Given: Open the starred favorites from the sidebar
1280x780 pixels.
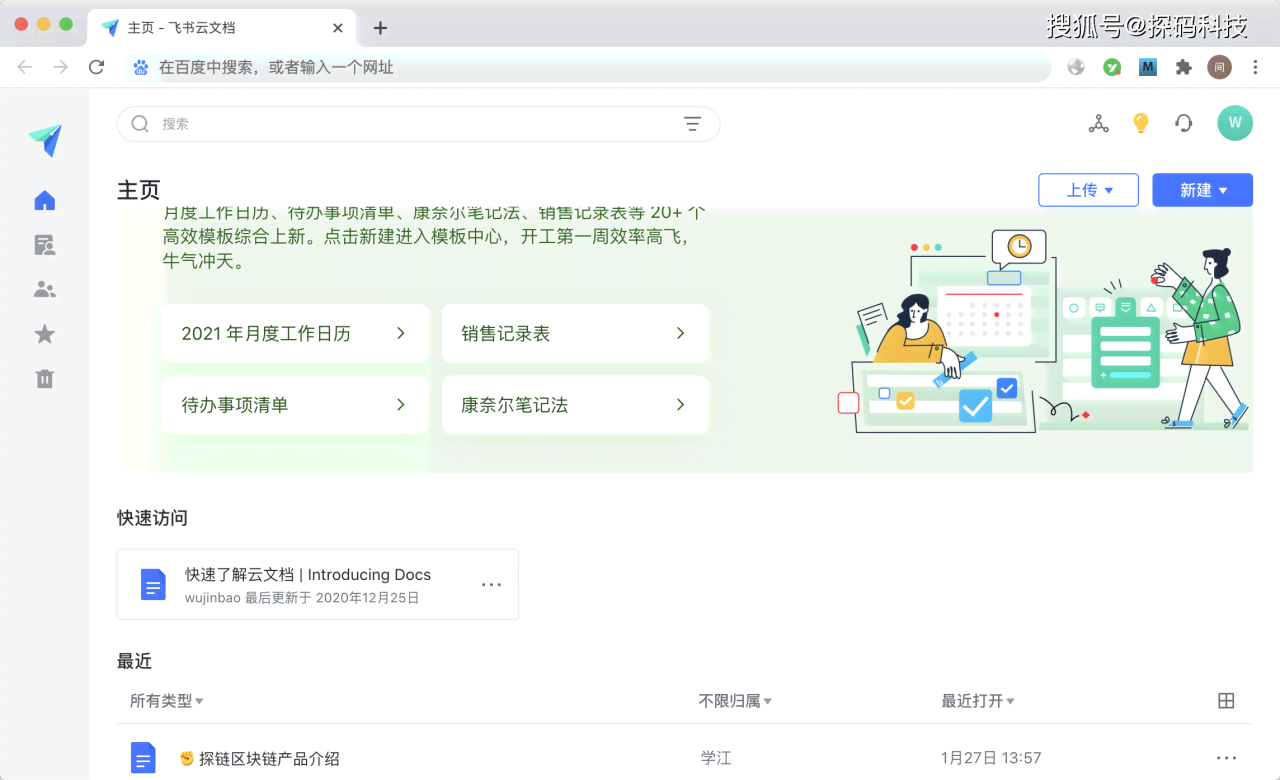Looking at the screenshot, I should pyautogui.click(x=44, y=334).
